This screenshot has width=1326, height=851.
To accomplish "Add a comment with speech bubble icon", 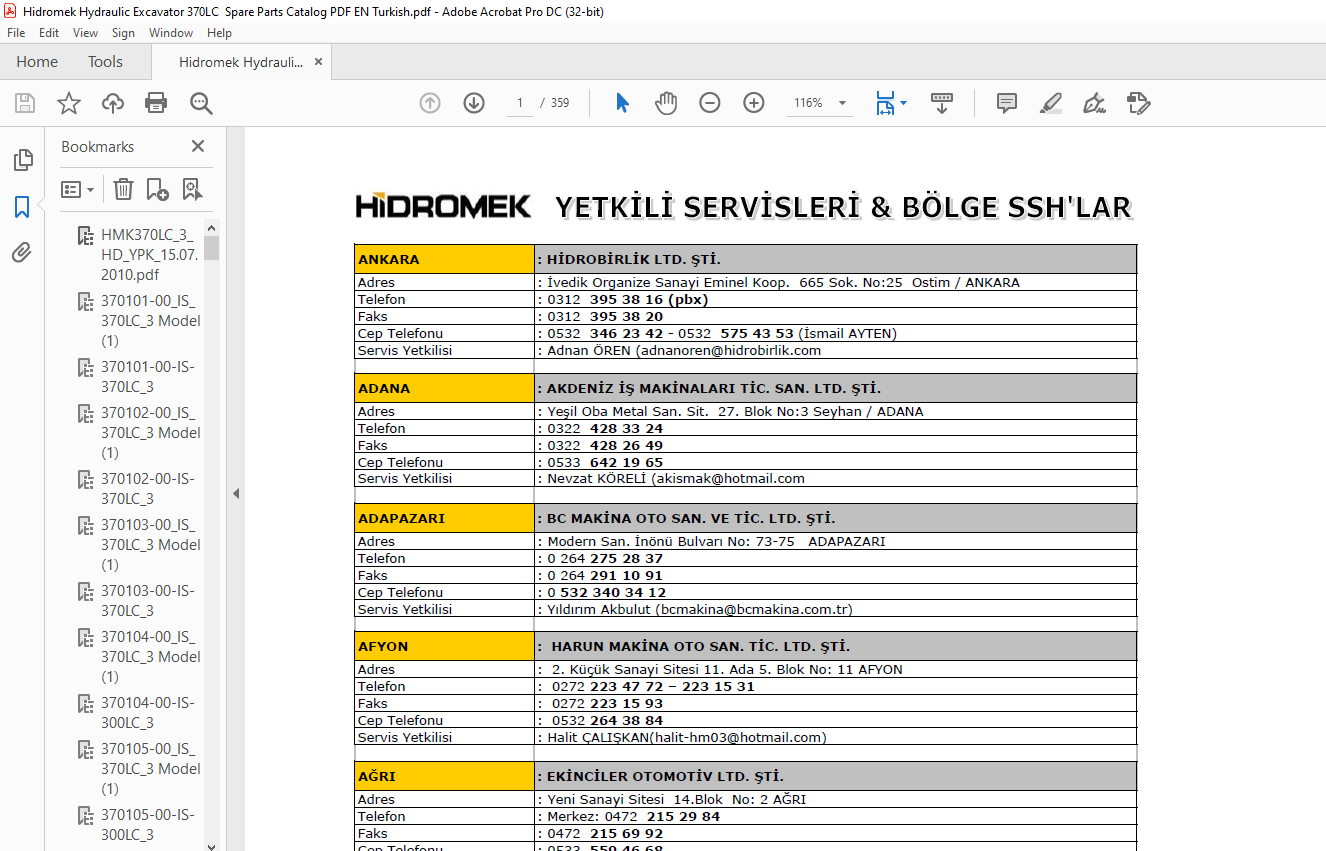I will coord(1007,103).
